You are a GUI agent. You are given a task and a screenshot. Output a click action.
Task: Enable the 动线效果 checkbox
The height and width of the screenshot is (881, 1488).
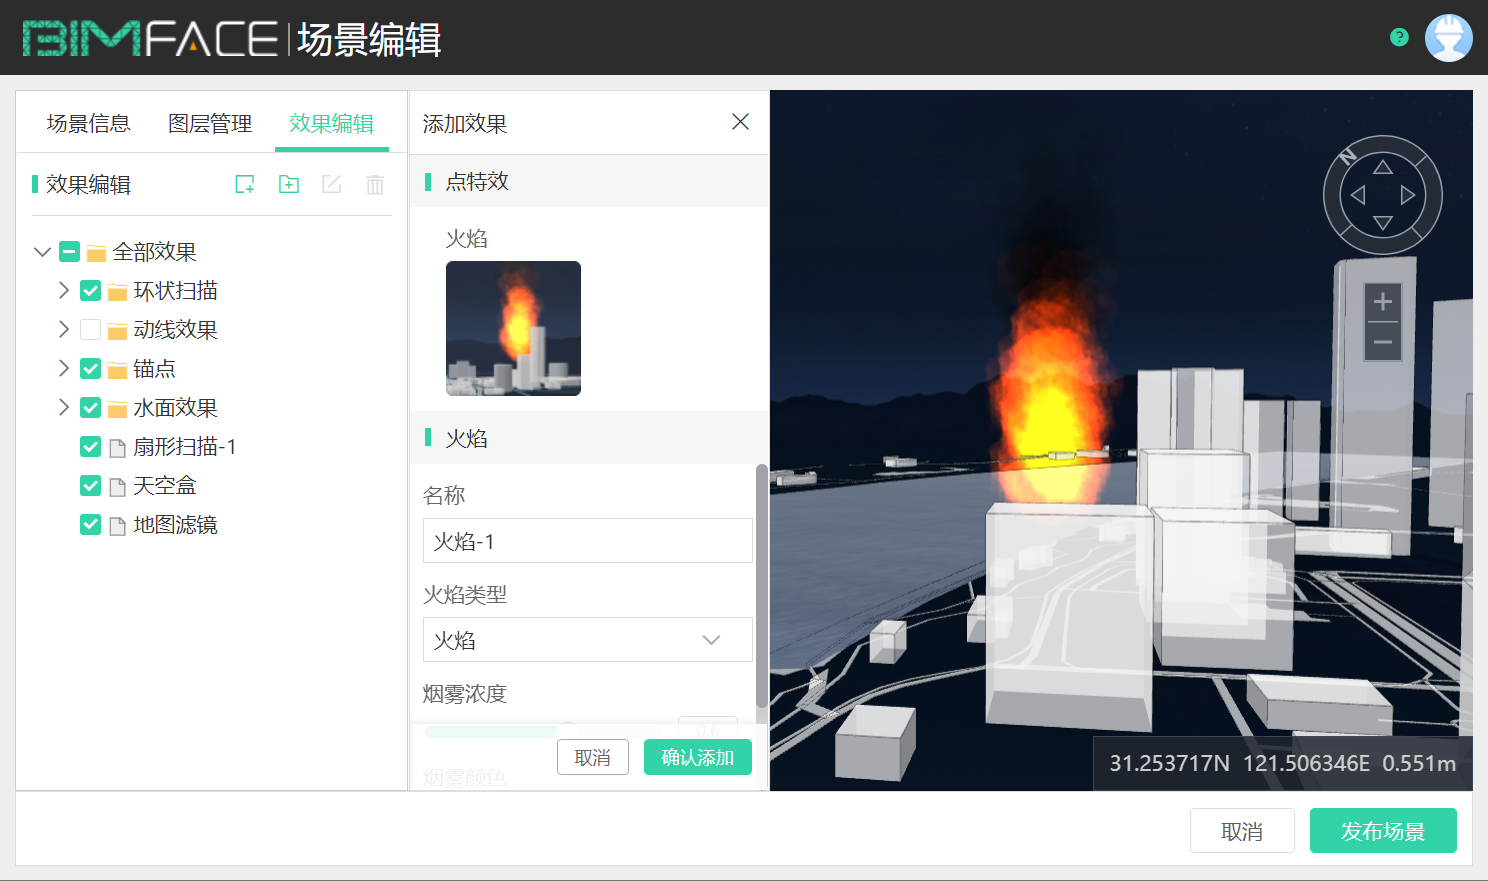(90, 329)
